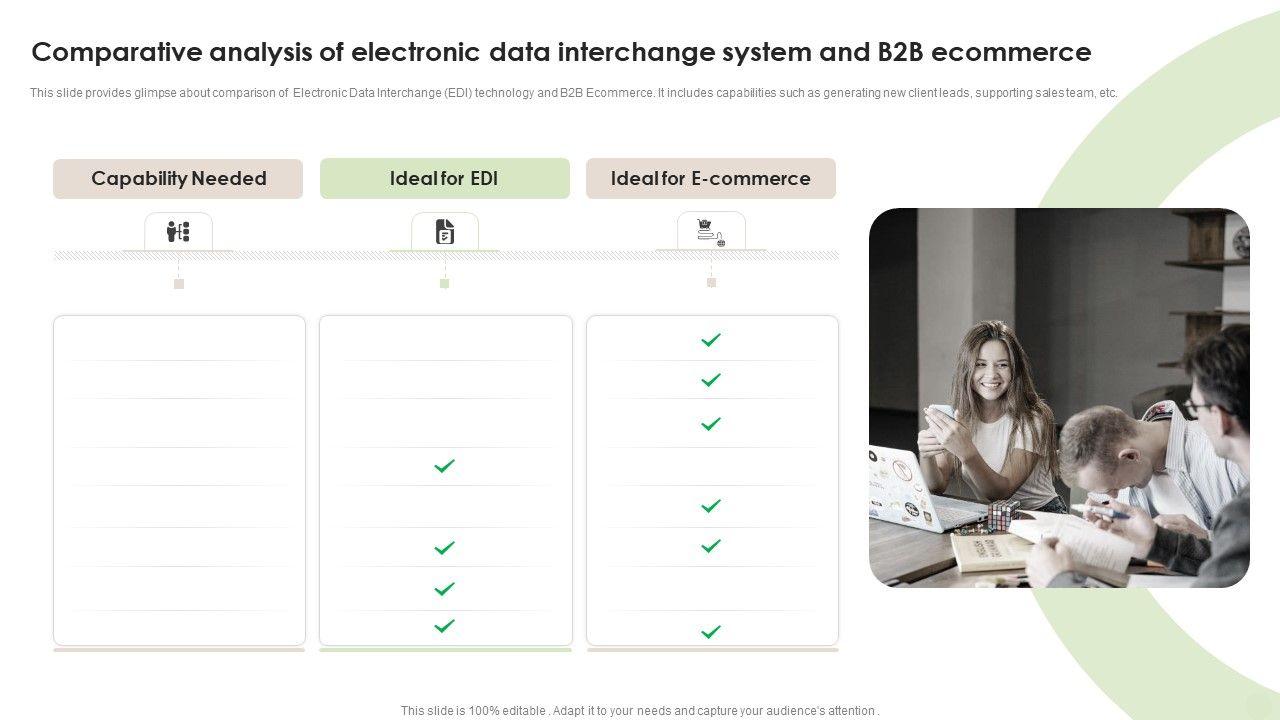Select the Ideal for EDI header
The width and height of the screenshot is (1280, 720).
point(445,179)
